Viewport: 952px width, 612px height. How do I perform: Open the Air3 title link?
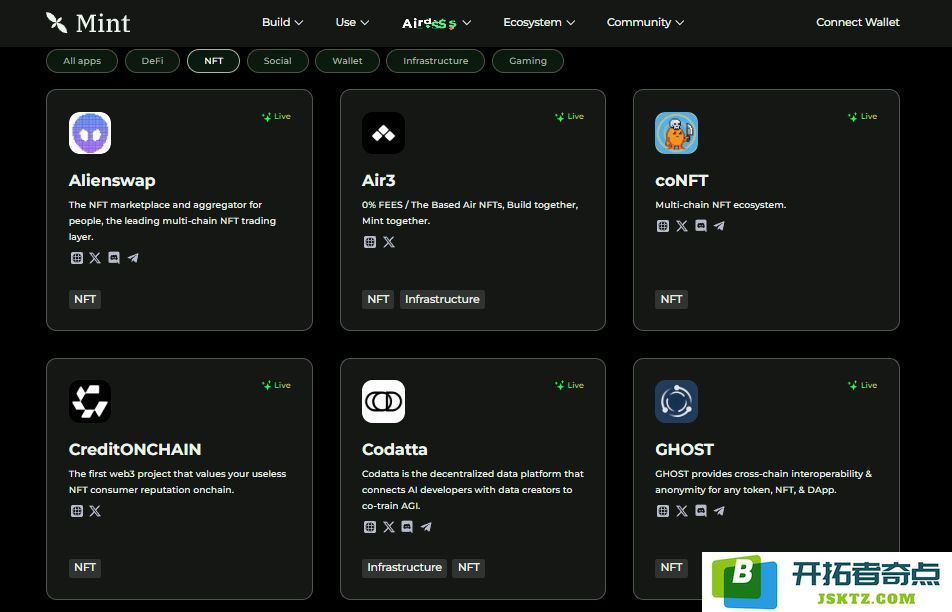pyautogui.click(x=379, y=180)
